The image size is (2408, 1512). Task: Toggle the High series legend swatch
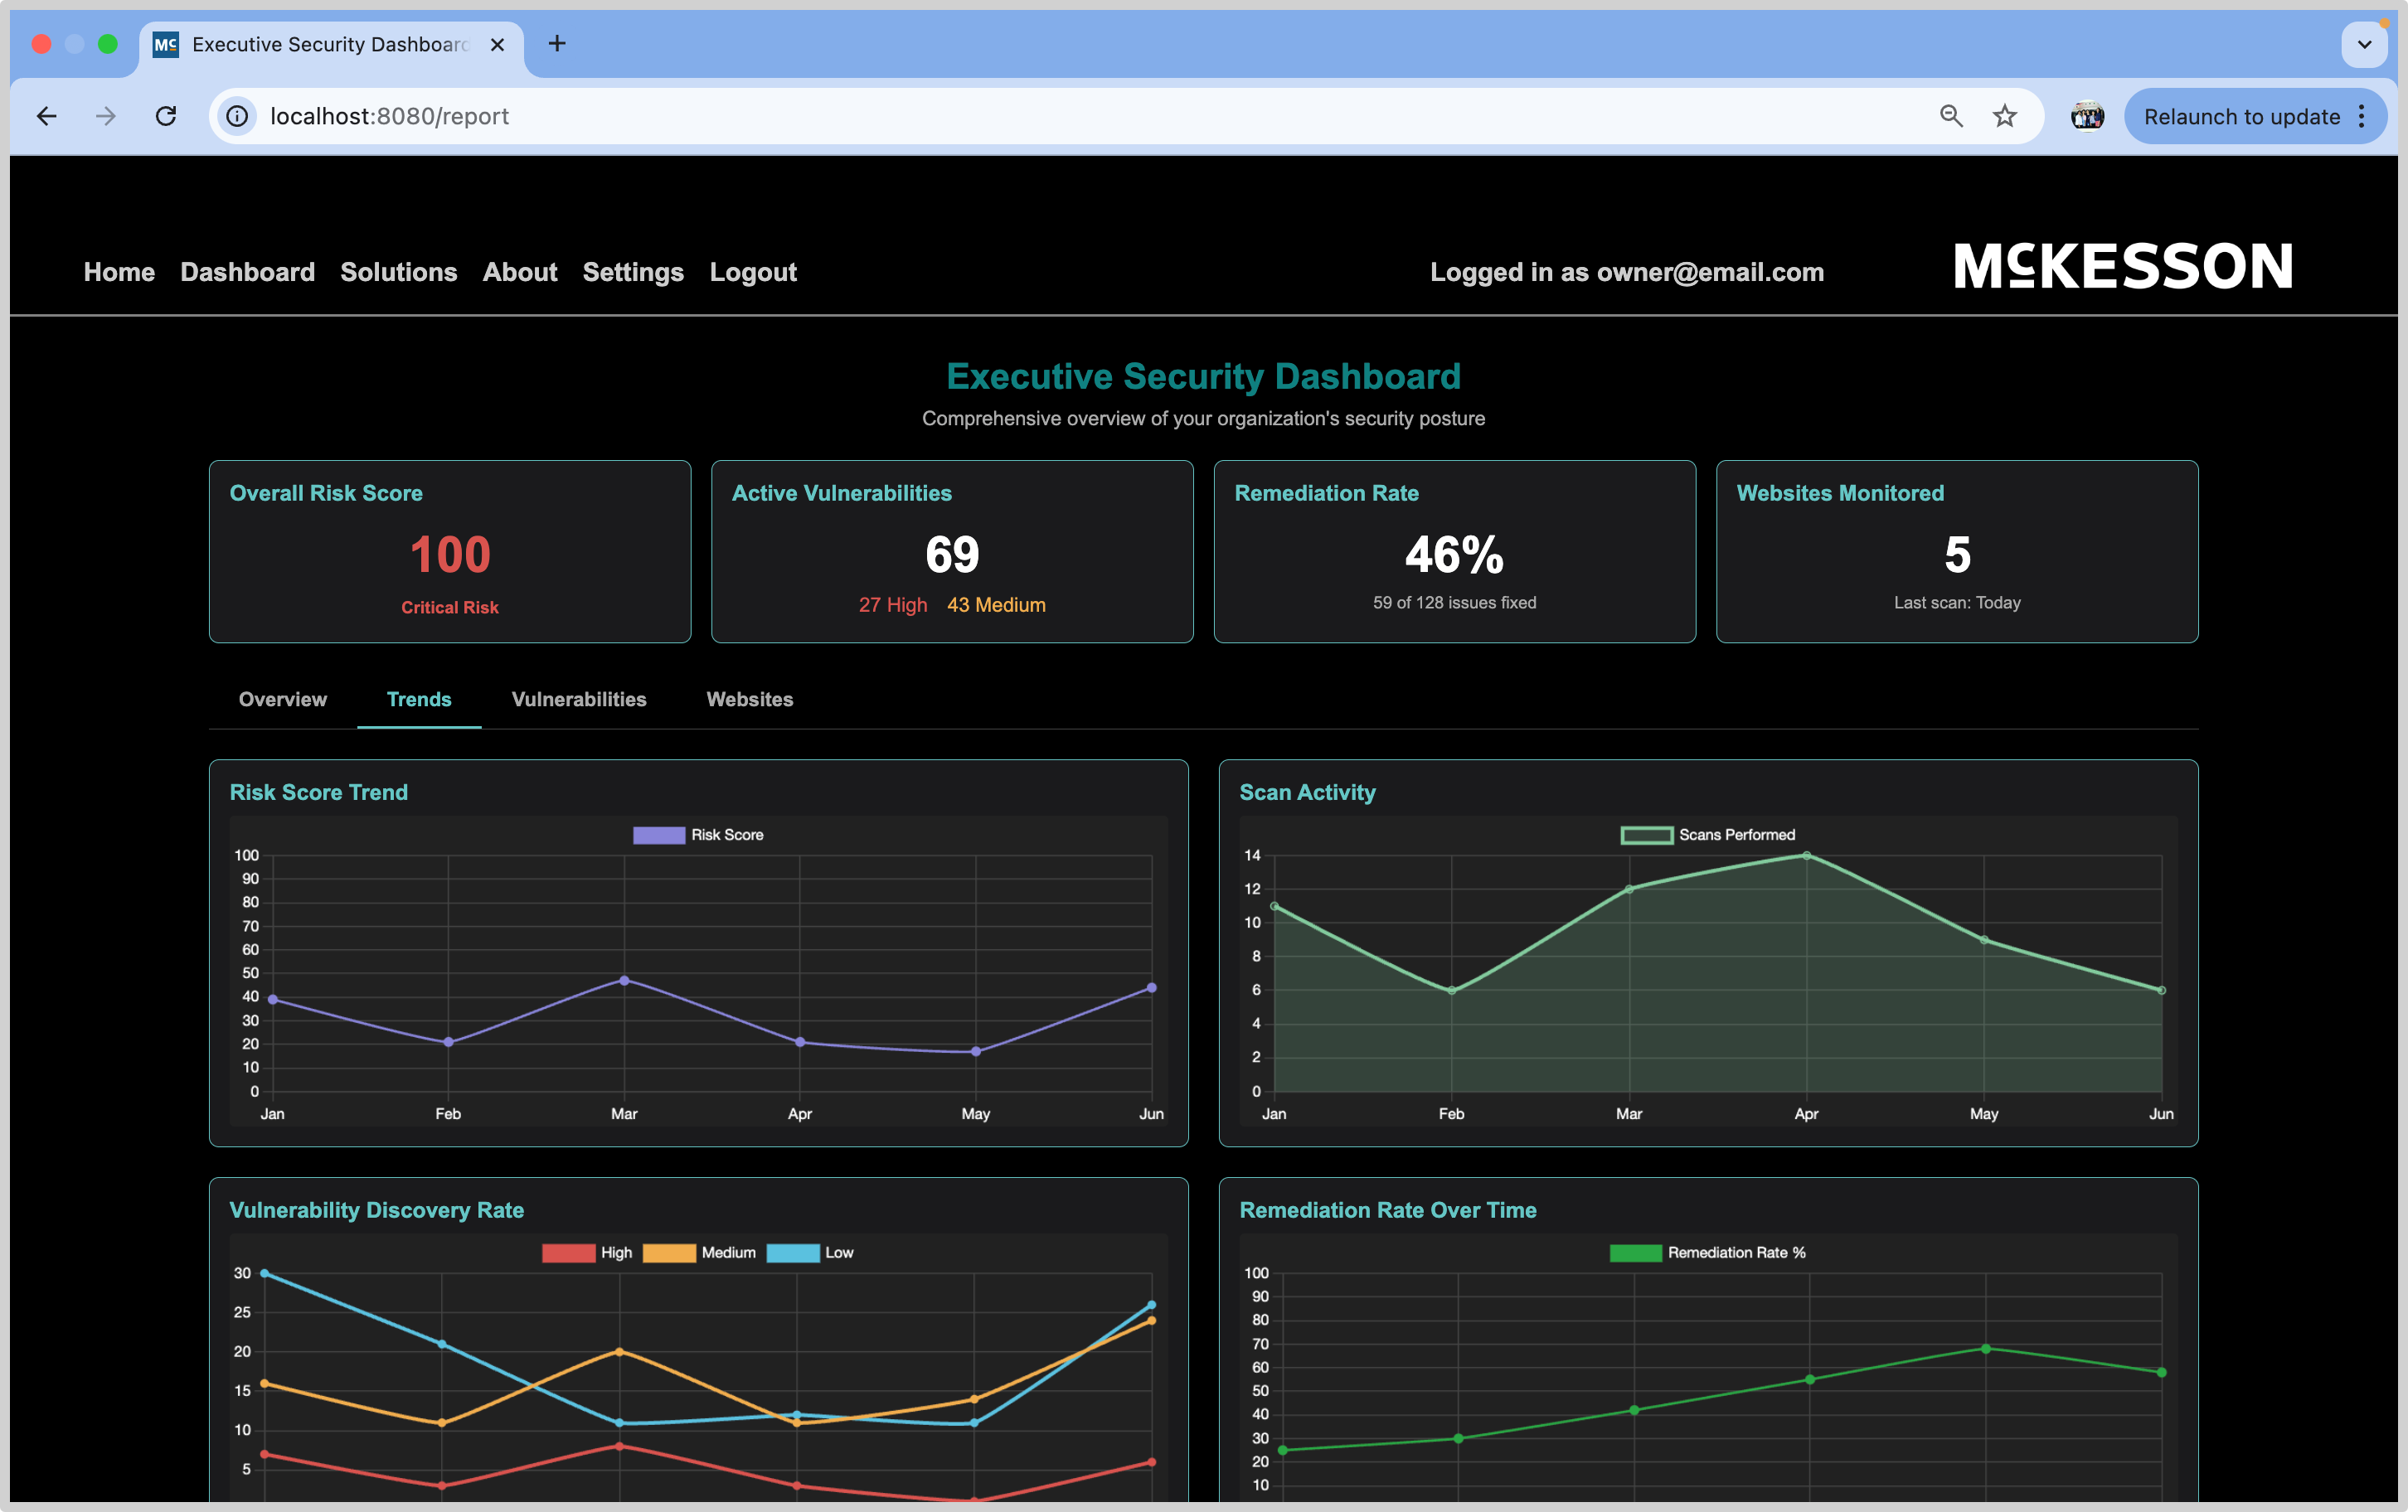568,1253
